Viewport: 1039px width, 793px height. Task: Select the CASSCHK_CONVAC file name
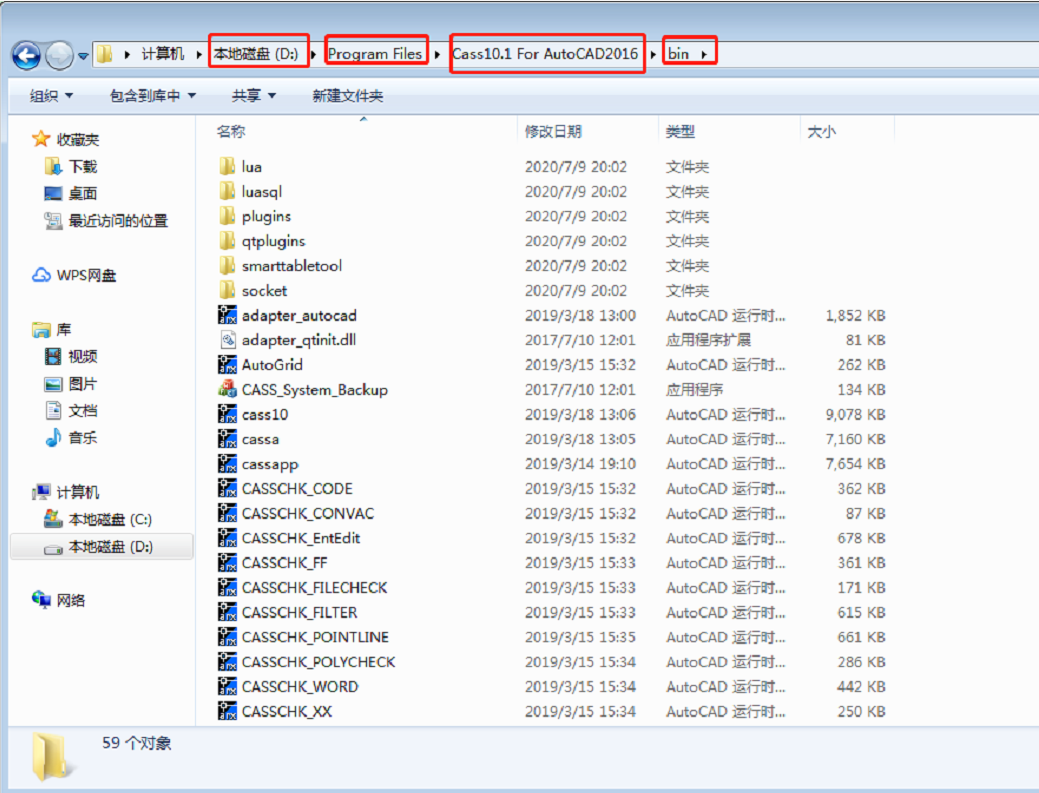(x=307, y=513)
